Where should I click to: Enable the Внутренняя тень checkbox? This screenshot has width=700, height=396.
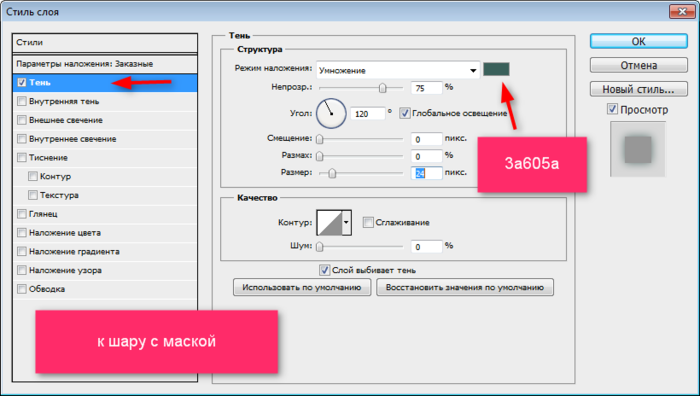point(21,101)
